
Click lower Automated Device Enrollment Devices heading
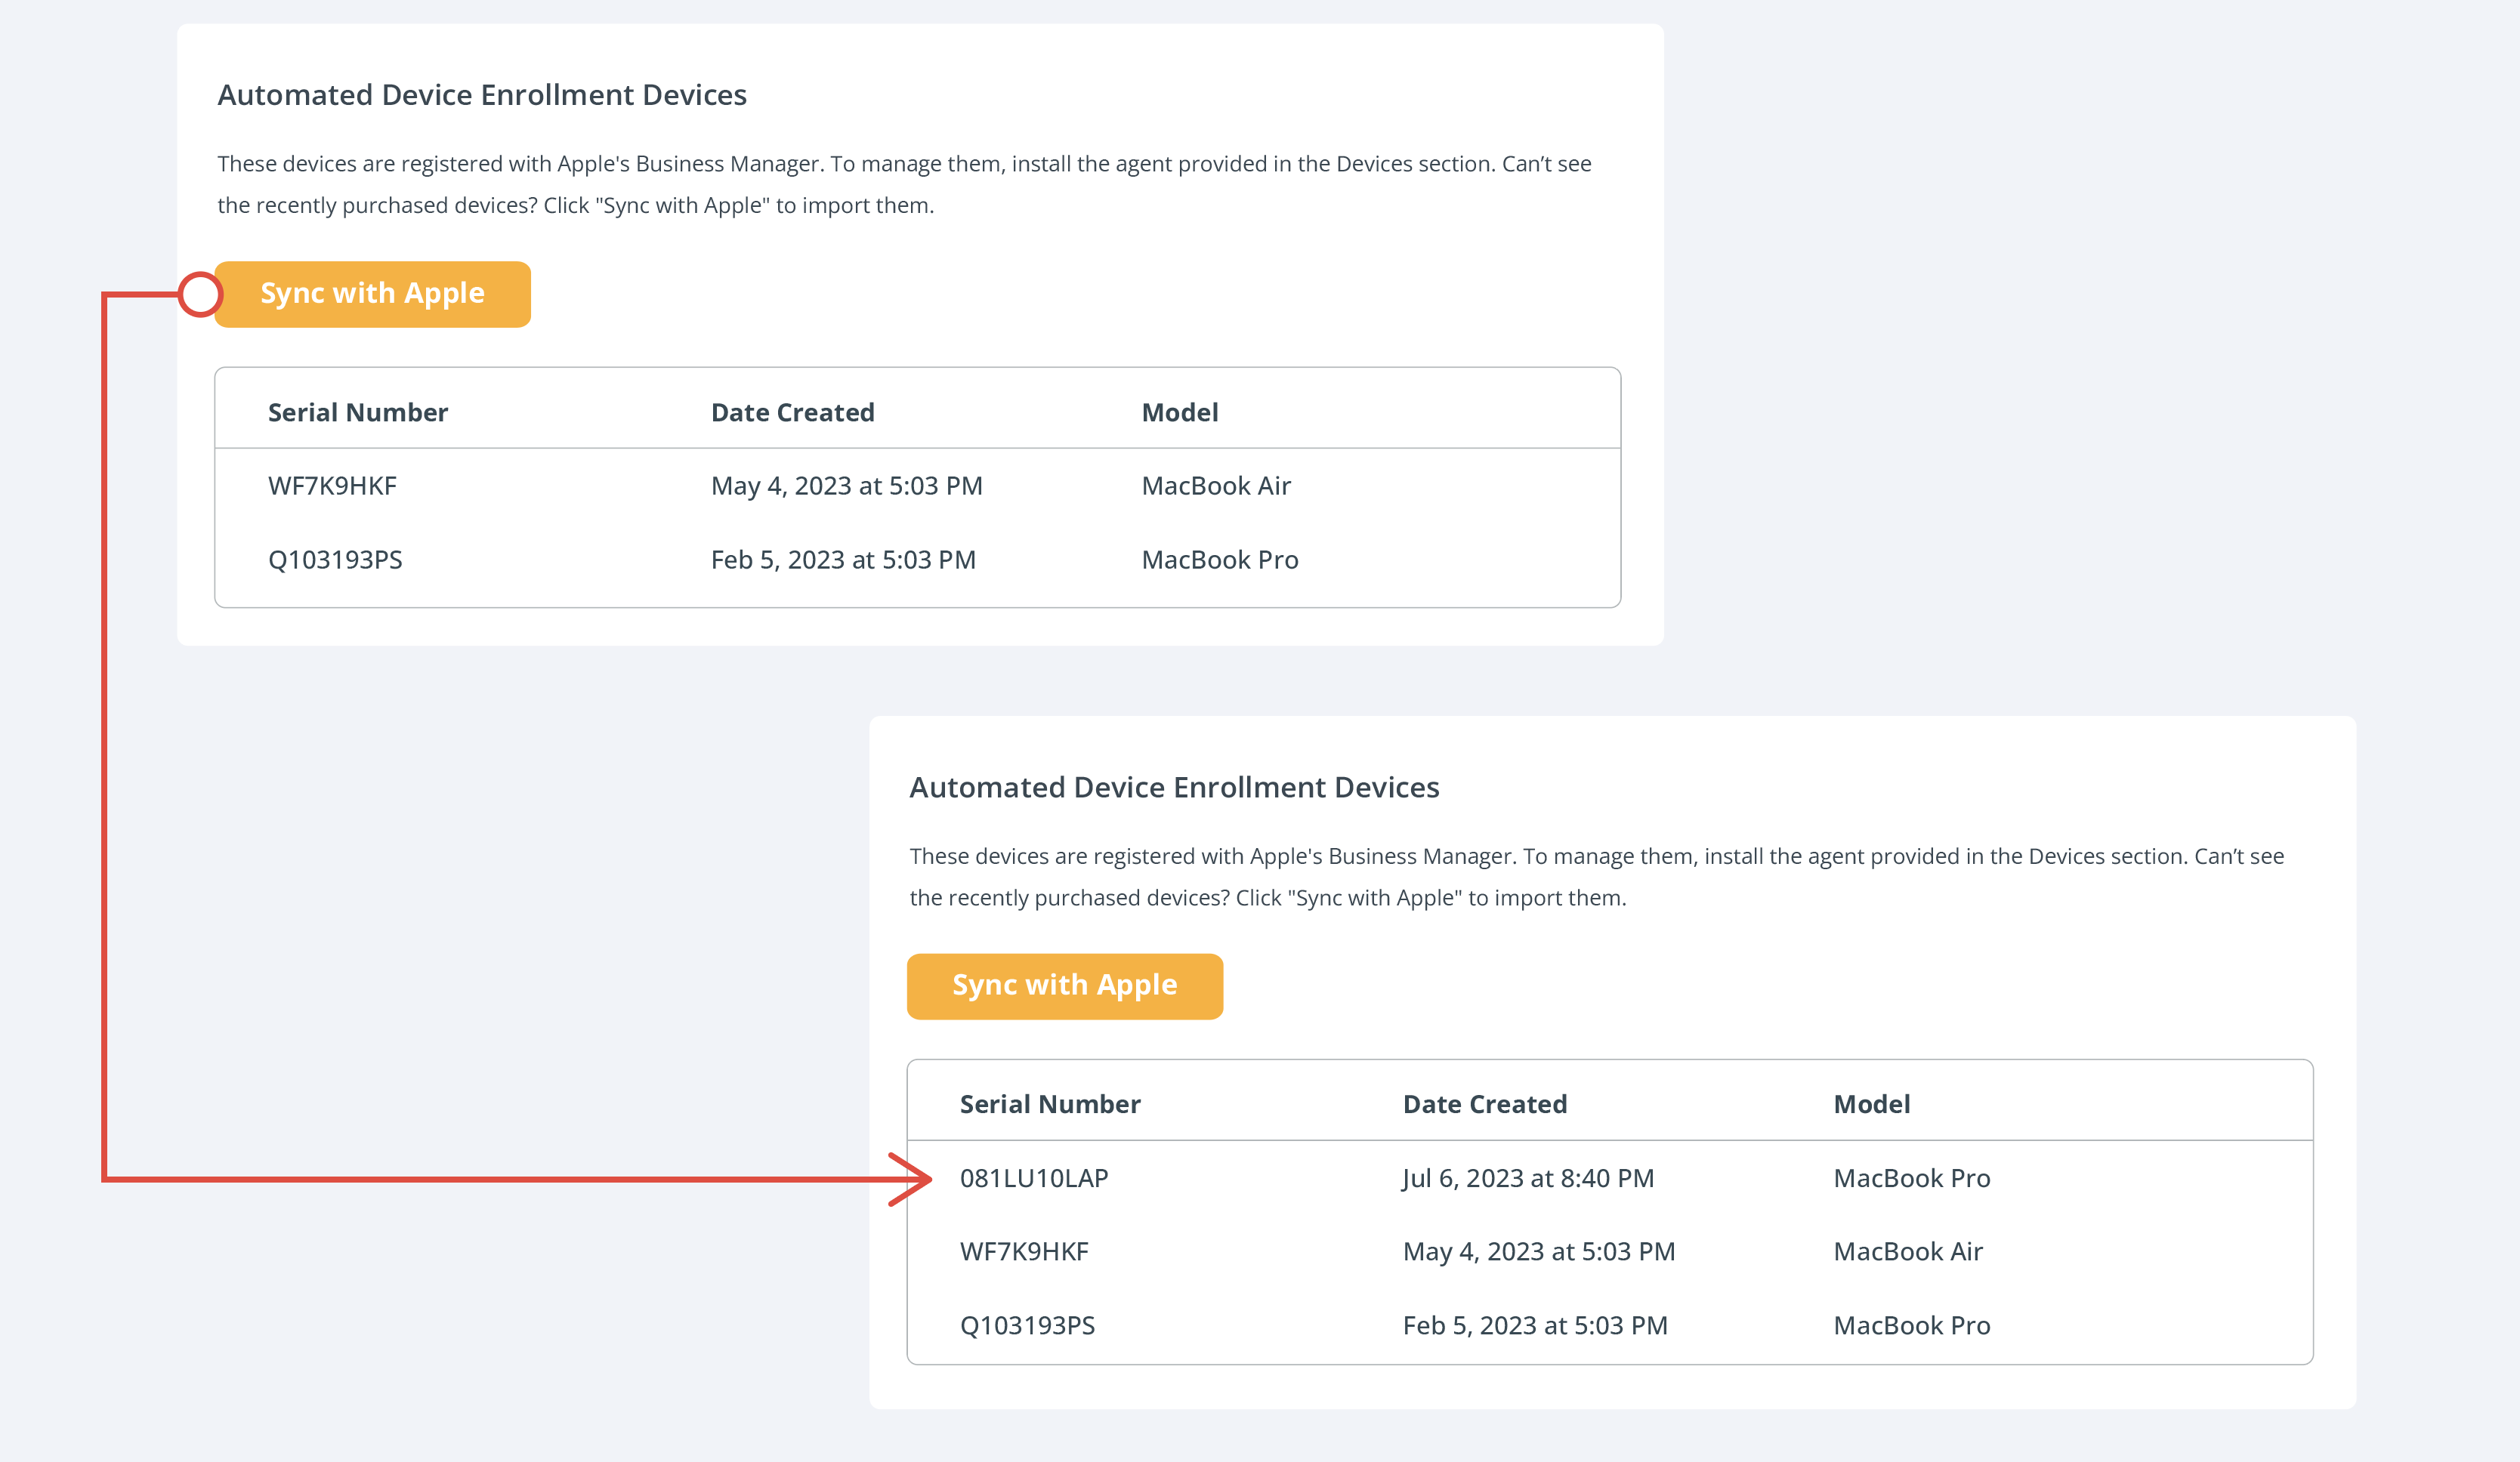tap(1174, 788)
